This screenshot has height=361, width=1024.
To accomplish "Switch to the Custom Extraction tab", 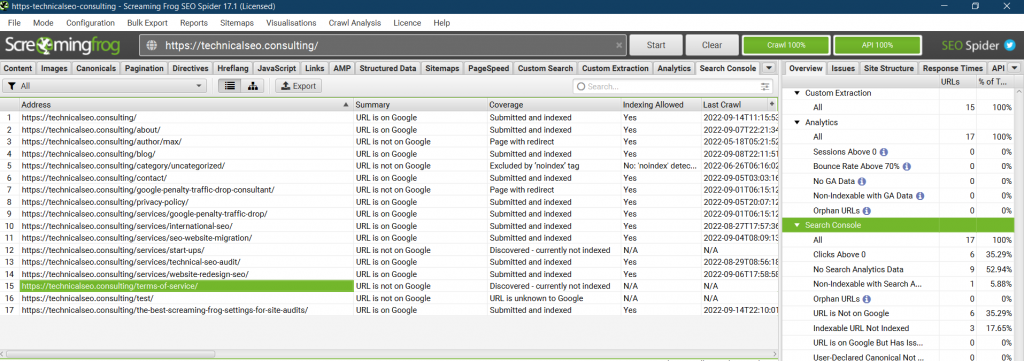I will (615, 68).
